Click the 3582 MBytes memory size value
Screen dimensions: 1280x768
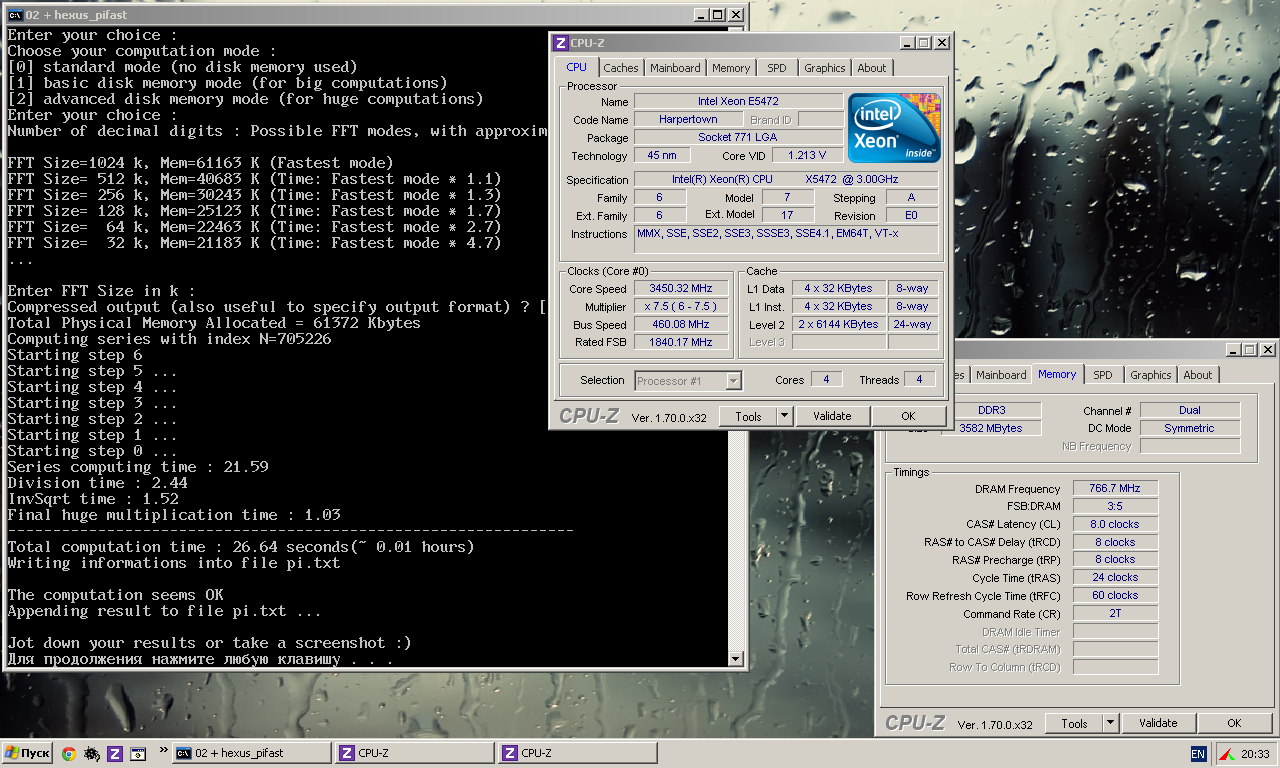click(991, 428)
